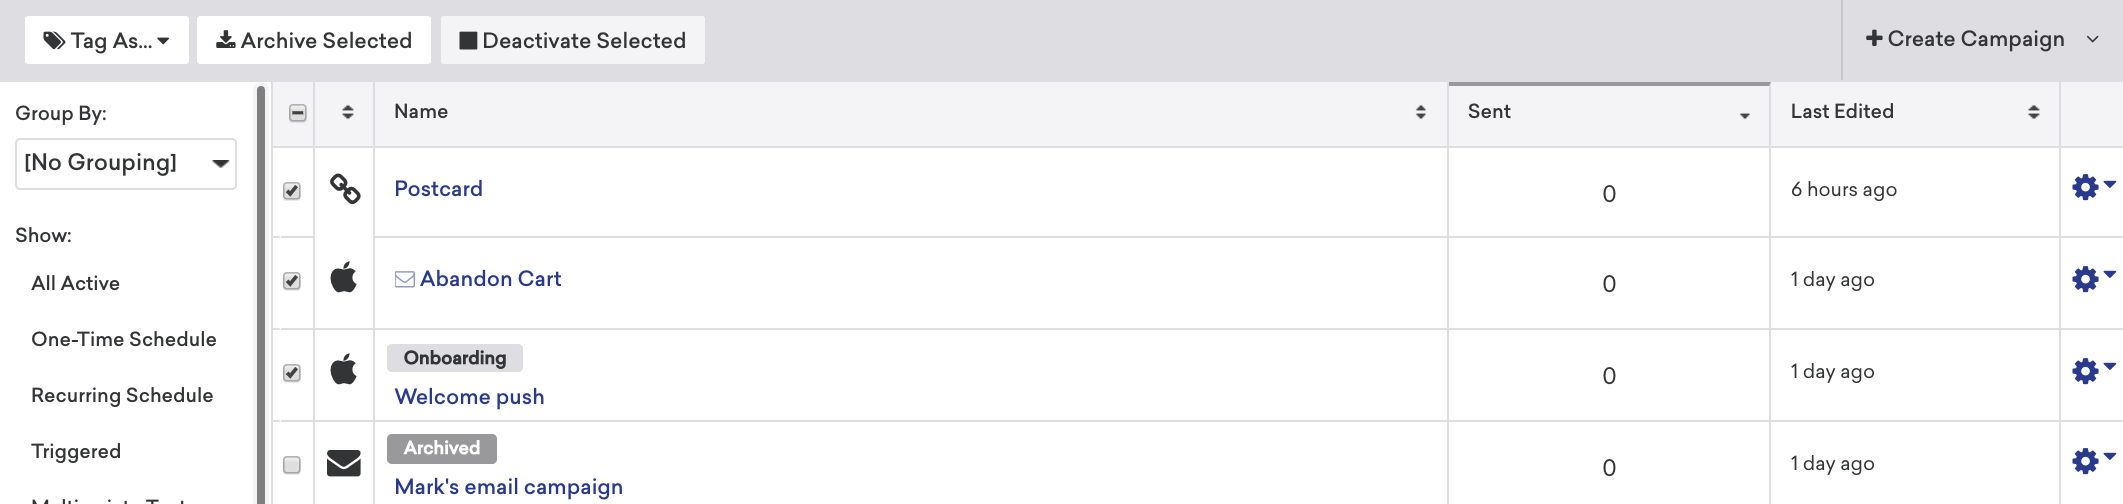The height and width of the screenshot is (504, 2123).
Task: Click the Apple icon beside Abandon Cart
Action: [x=344, y=277]
